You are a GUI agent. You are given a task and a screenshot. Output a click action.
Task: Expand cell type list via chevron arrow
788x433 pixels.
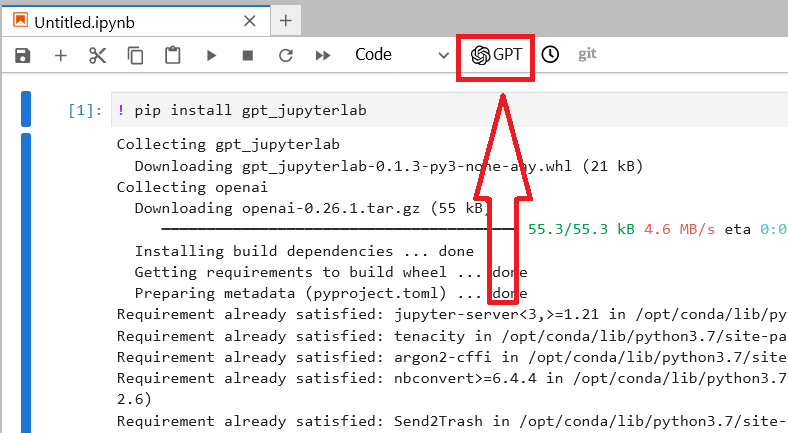tap(443, 55)
